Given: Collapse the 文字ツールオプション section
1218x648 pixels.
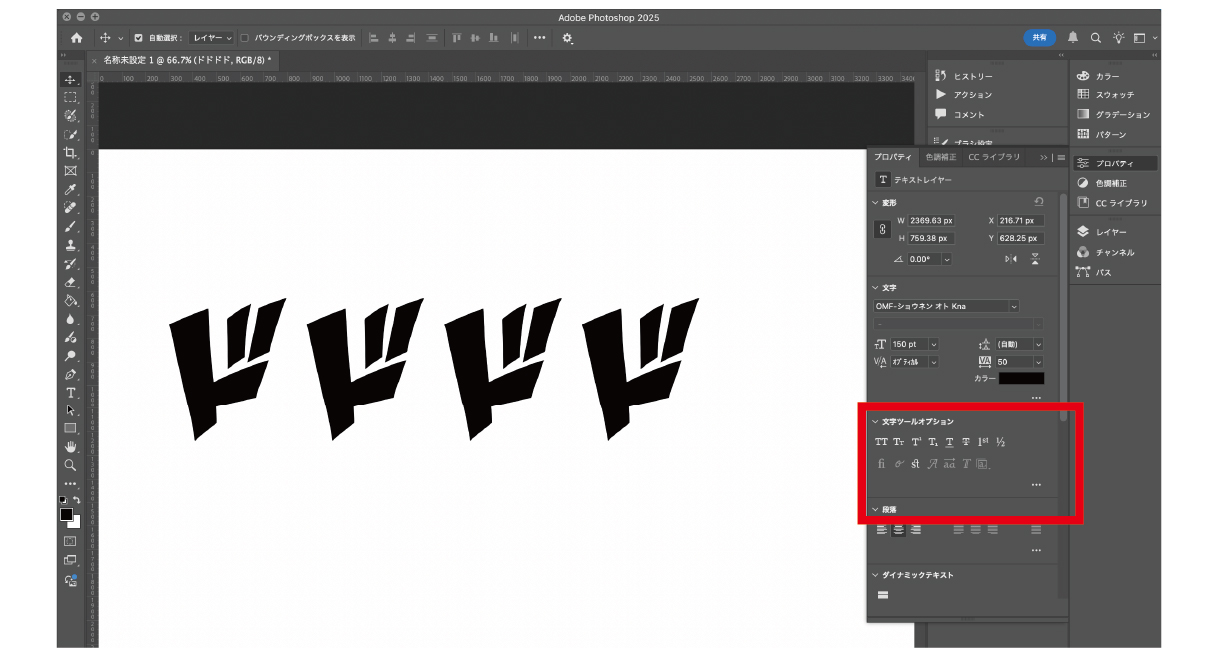Looking at the screenshot, I should point(876,422).
